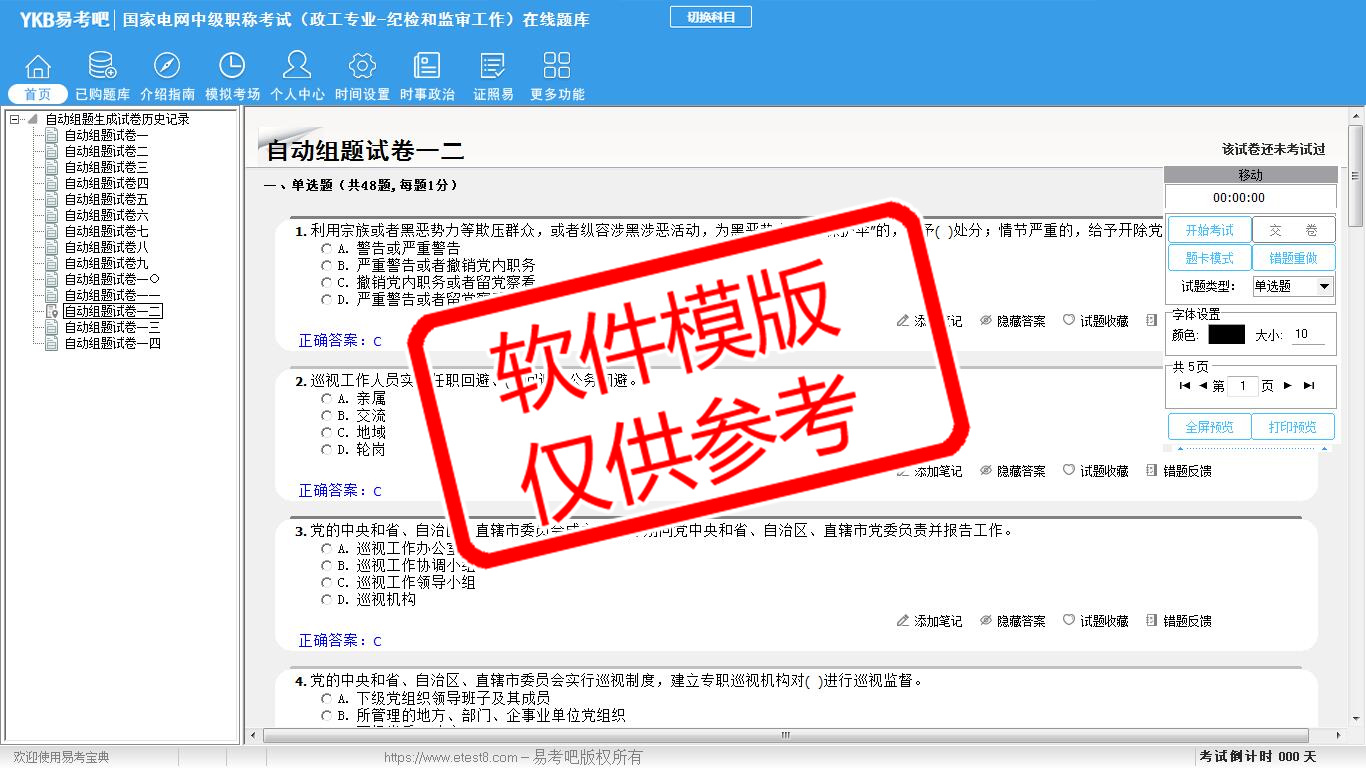Click the black font color swatch
1366x768 pixels.
[x=1226, y=335]
